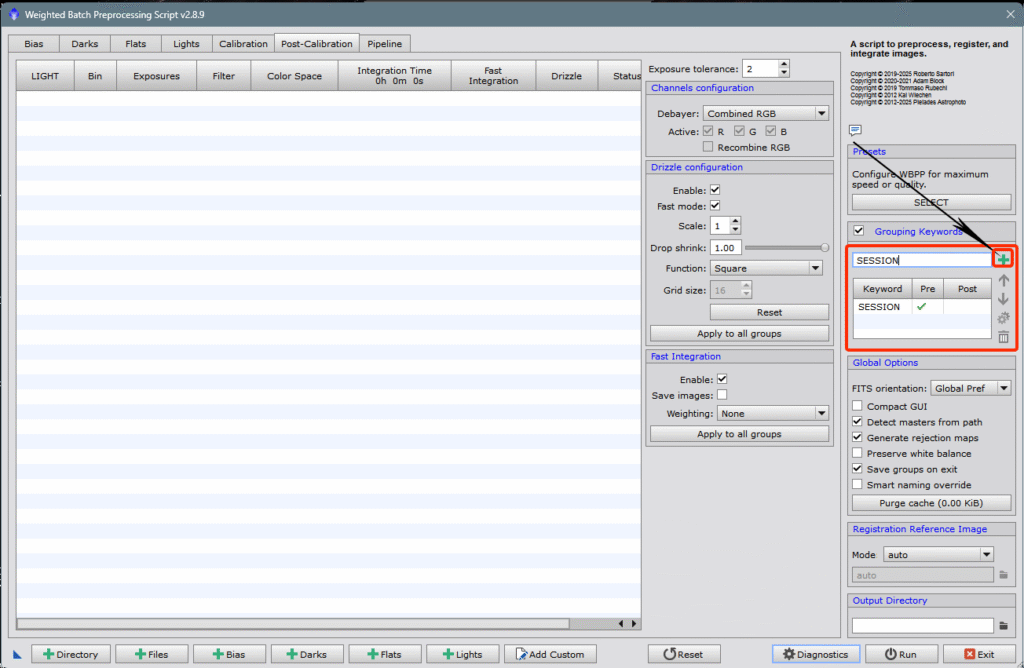Open keyword settings gear icon

coord(1003,318)
